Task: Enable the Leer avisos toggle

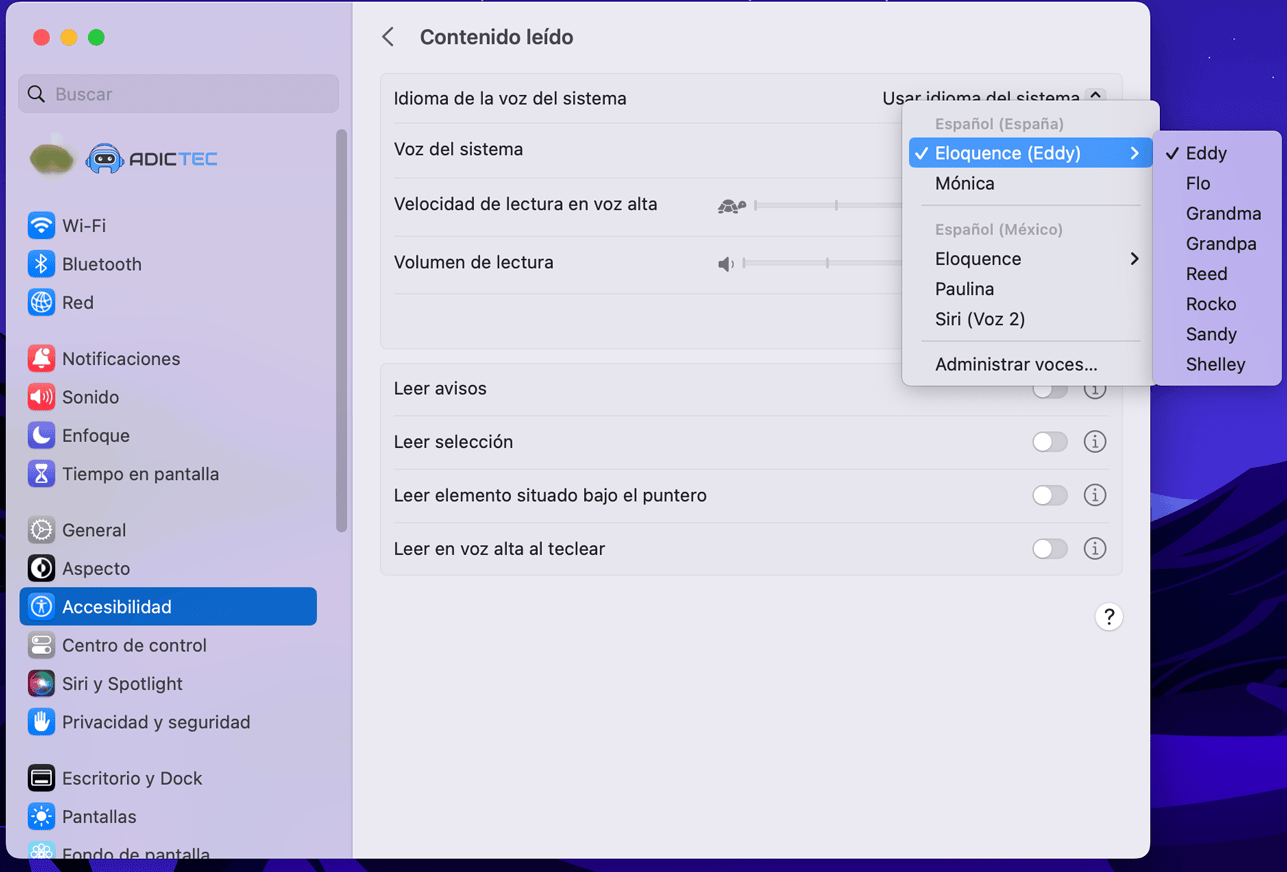Action: 1050,389
